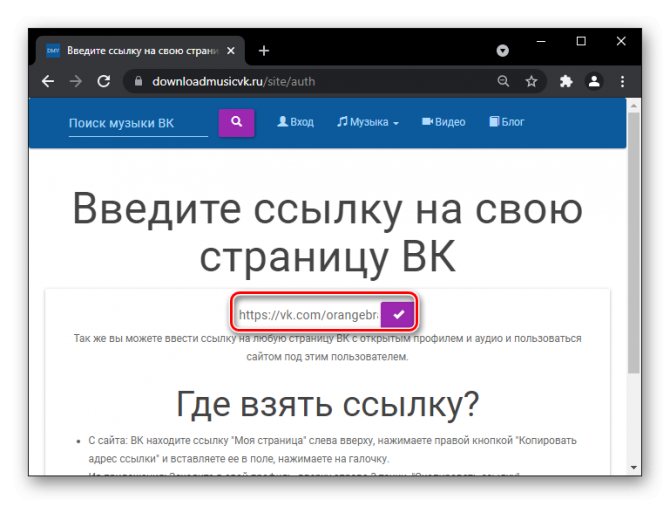Select the Введите ссылку browser tab
670x513 pixels.
tap(141, 51)
